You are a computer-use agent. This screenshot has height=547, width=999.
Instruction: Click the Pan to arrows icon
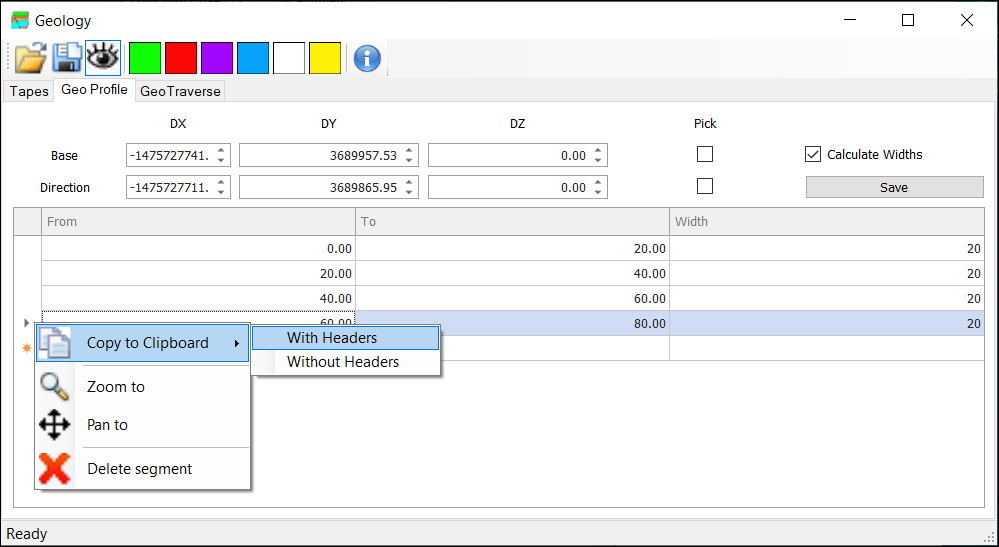tap(54, 425)
